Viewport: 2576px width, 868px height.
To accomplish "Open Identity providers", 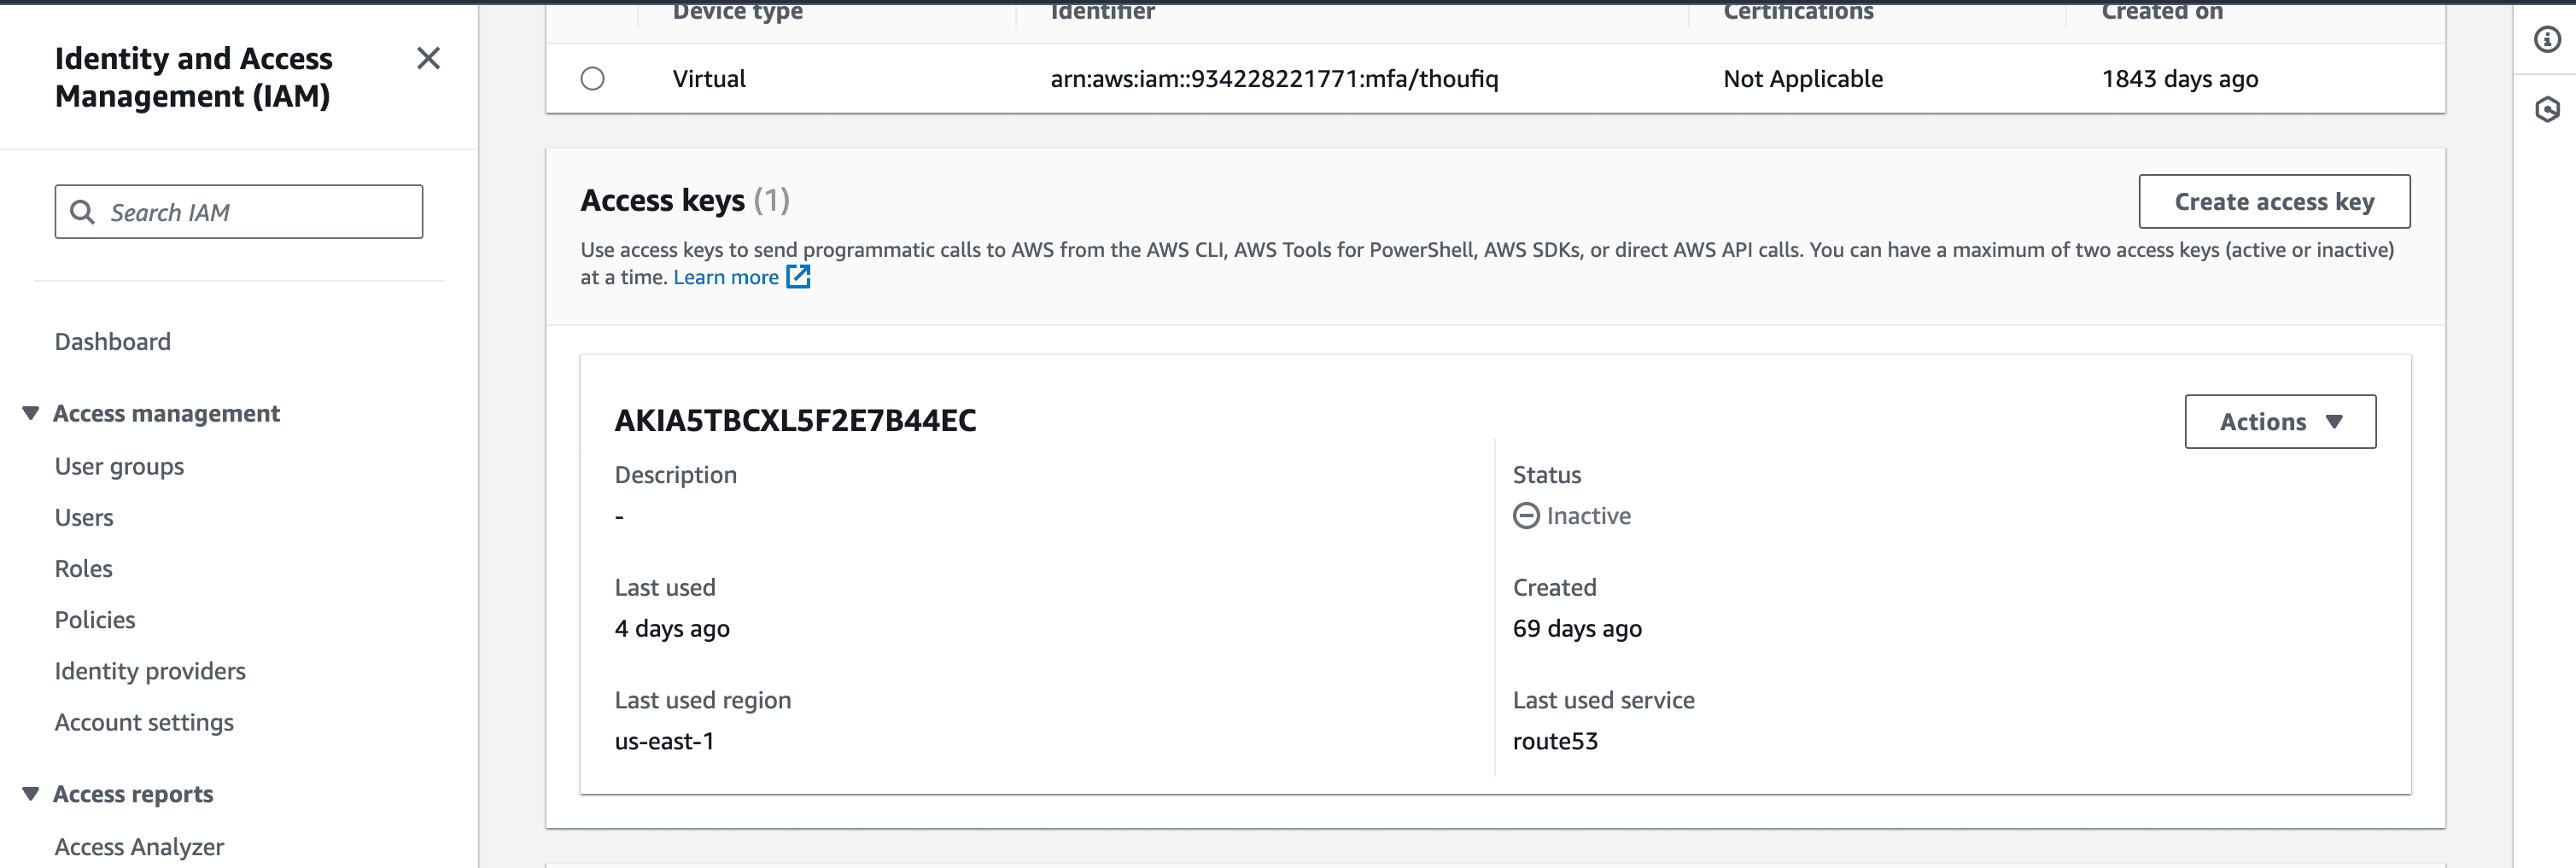I will pyautogui.click(x=150, y=671).
